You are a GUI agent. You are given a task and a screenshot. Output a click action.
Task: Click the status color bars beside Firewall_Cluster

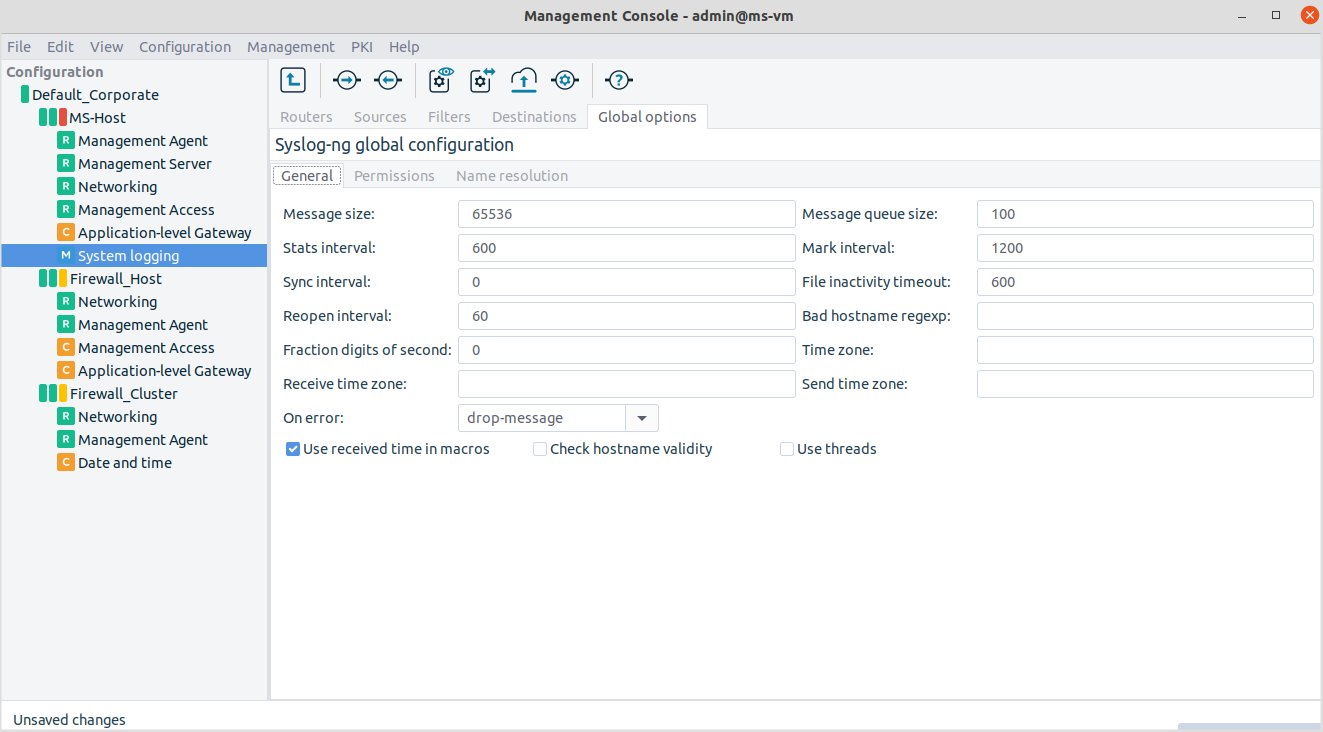(x=53, y=393)
